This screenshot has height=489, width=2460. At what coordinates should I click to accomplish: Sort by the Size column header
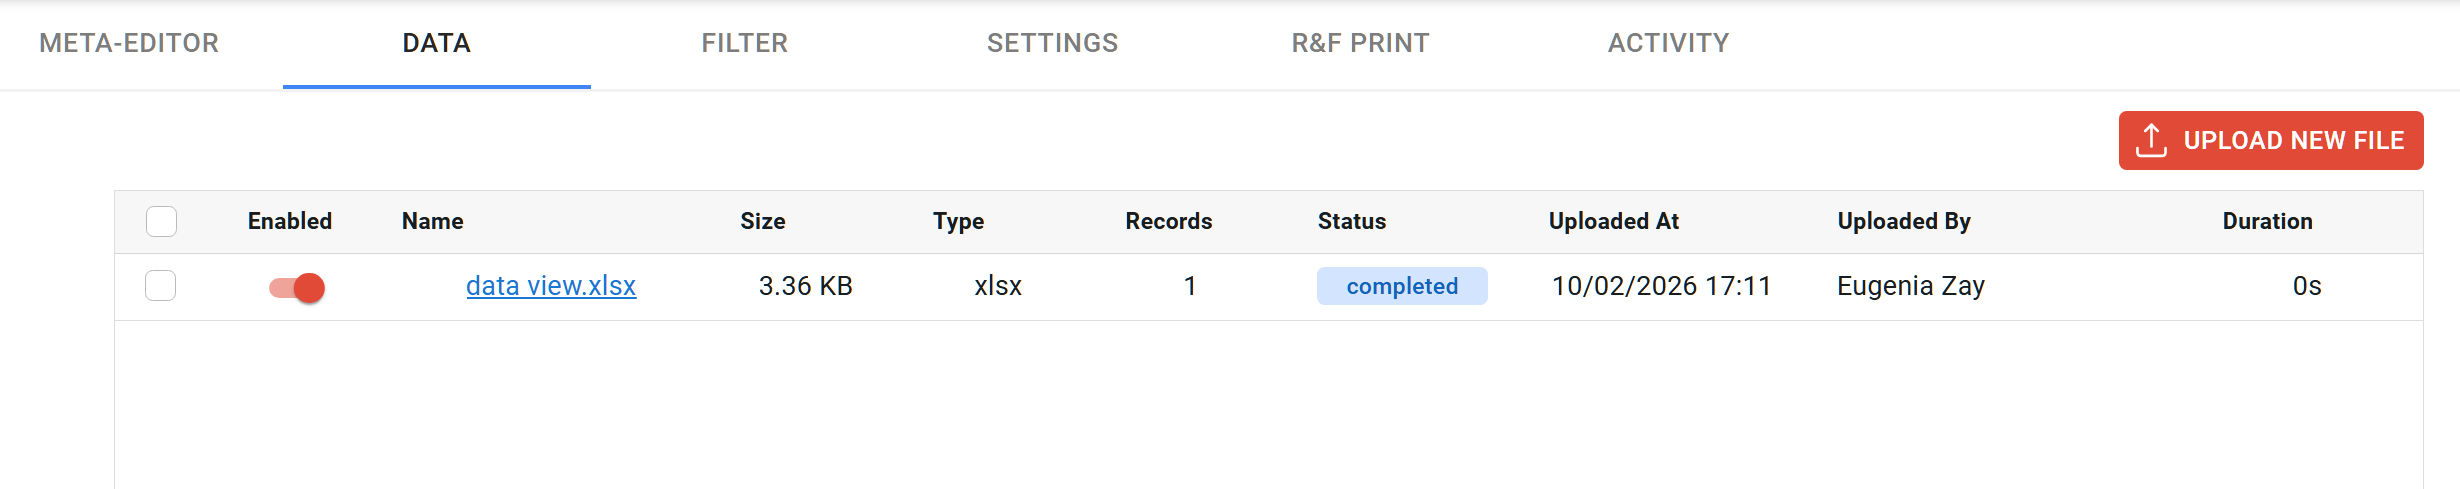[763, 221]
